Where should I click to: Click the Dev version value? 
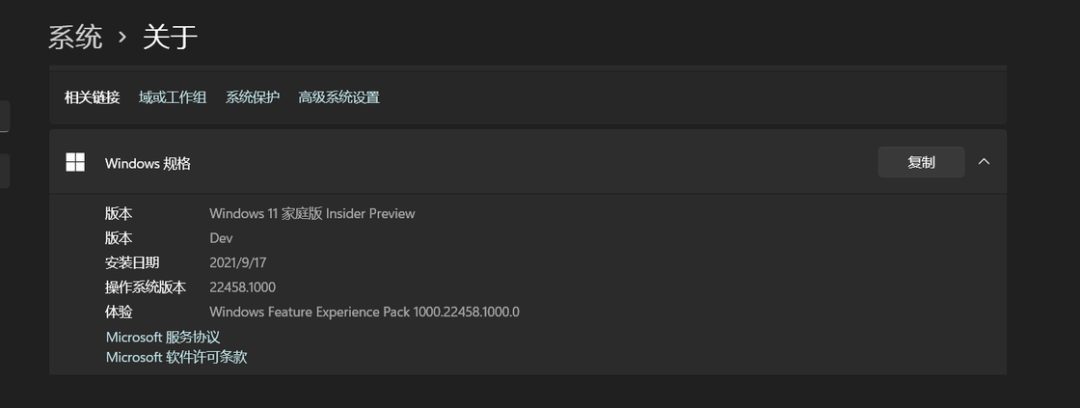(x=221, y=238)
